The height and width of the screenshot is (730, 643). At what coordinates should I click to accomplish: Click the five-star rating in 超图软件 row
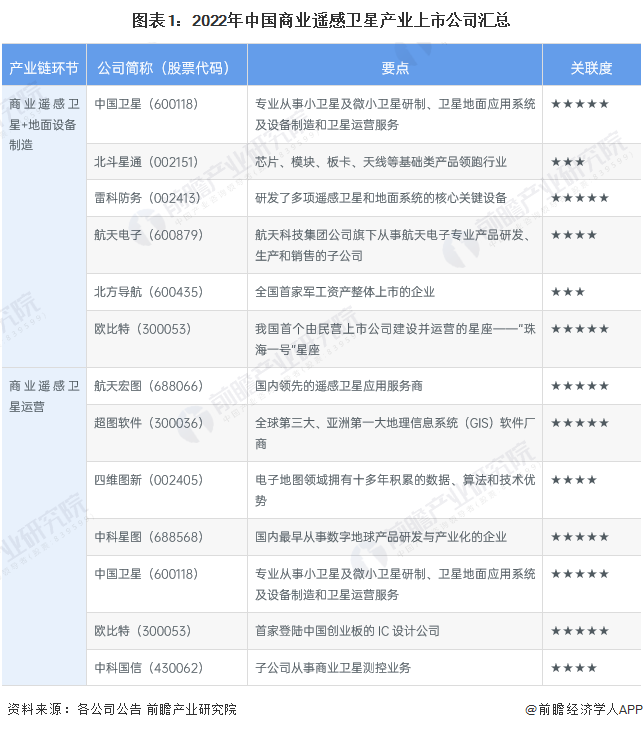(x=580, y=423)
